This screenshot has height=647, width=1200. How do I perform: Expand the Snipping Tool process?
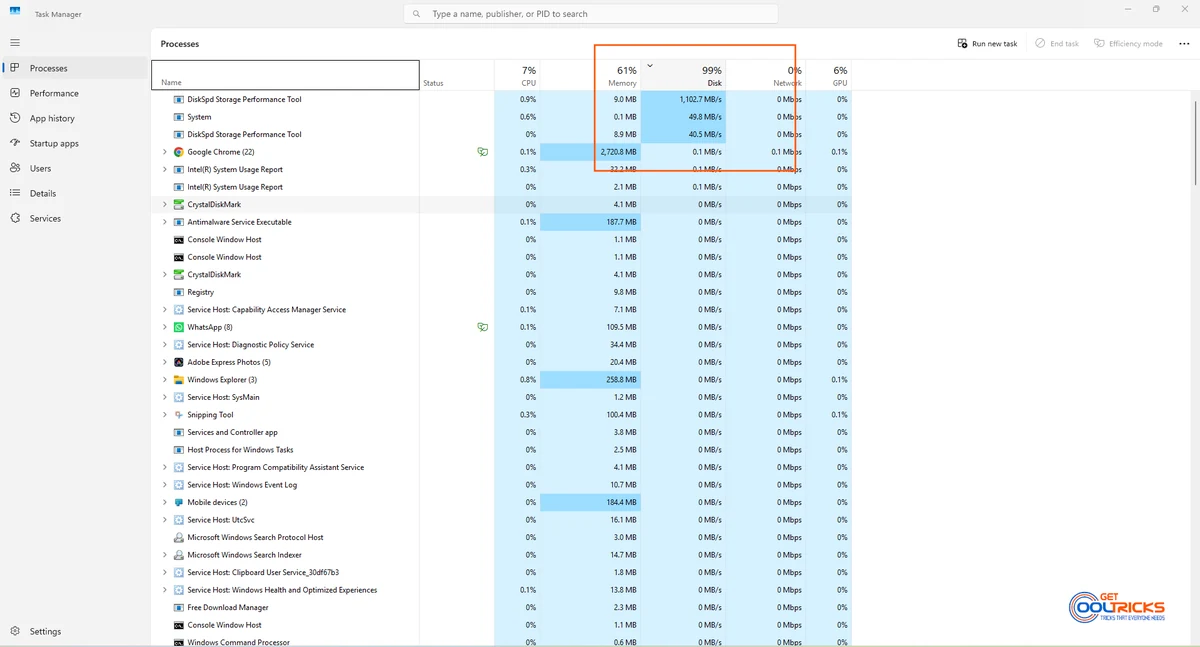coord(165,415)
